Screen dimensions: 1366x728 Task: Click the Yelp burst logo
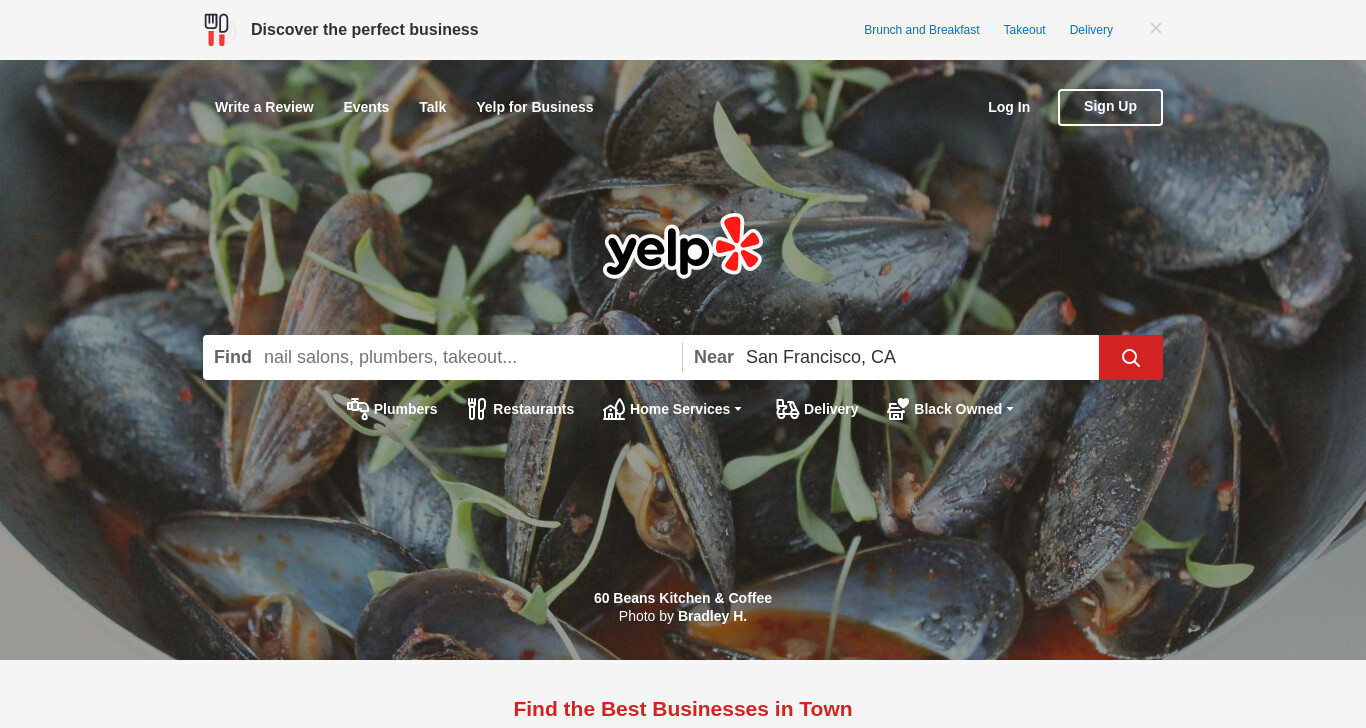(683, 245)
